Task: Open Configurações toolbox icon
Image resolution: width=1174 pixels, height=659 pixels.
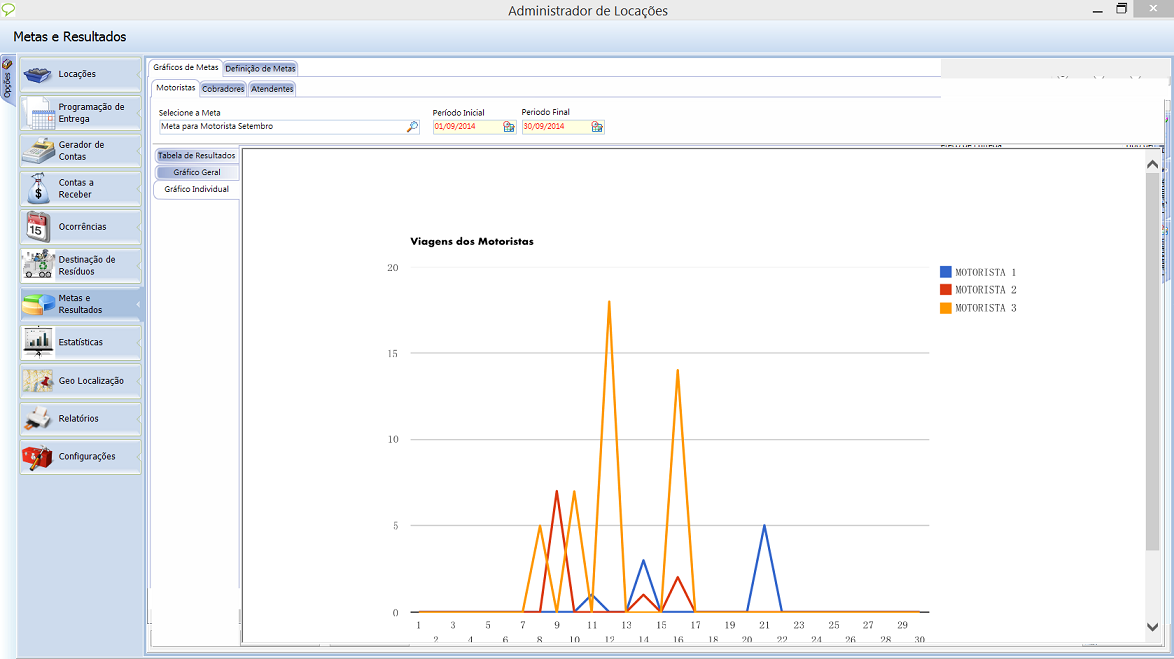Action: 39,457
